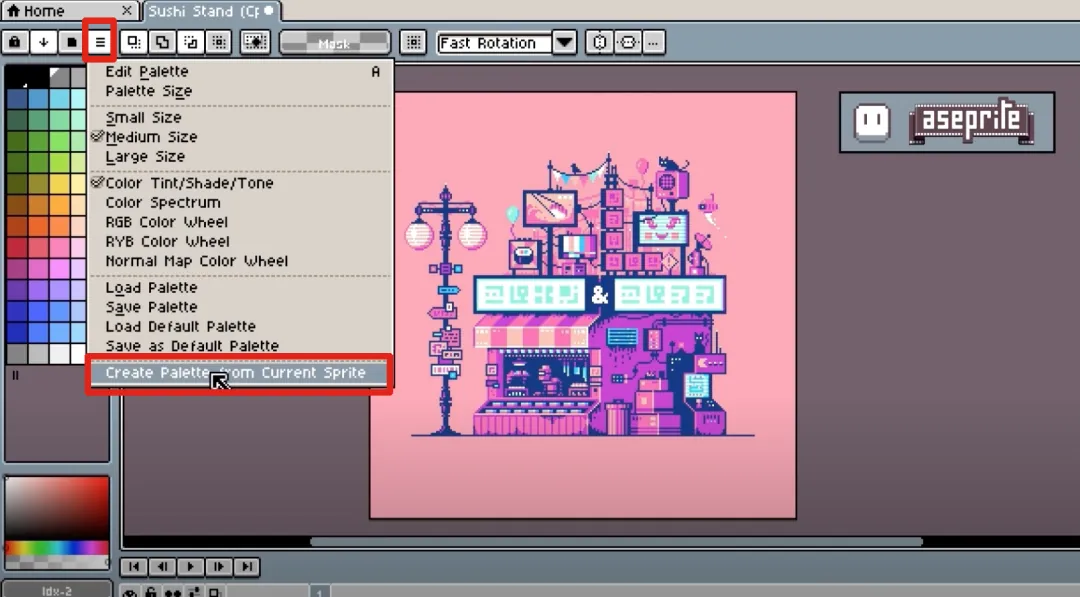This screenshot has width=1080, height=597.
Task: Jump to the last frame
Action: (247, 567)
